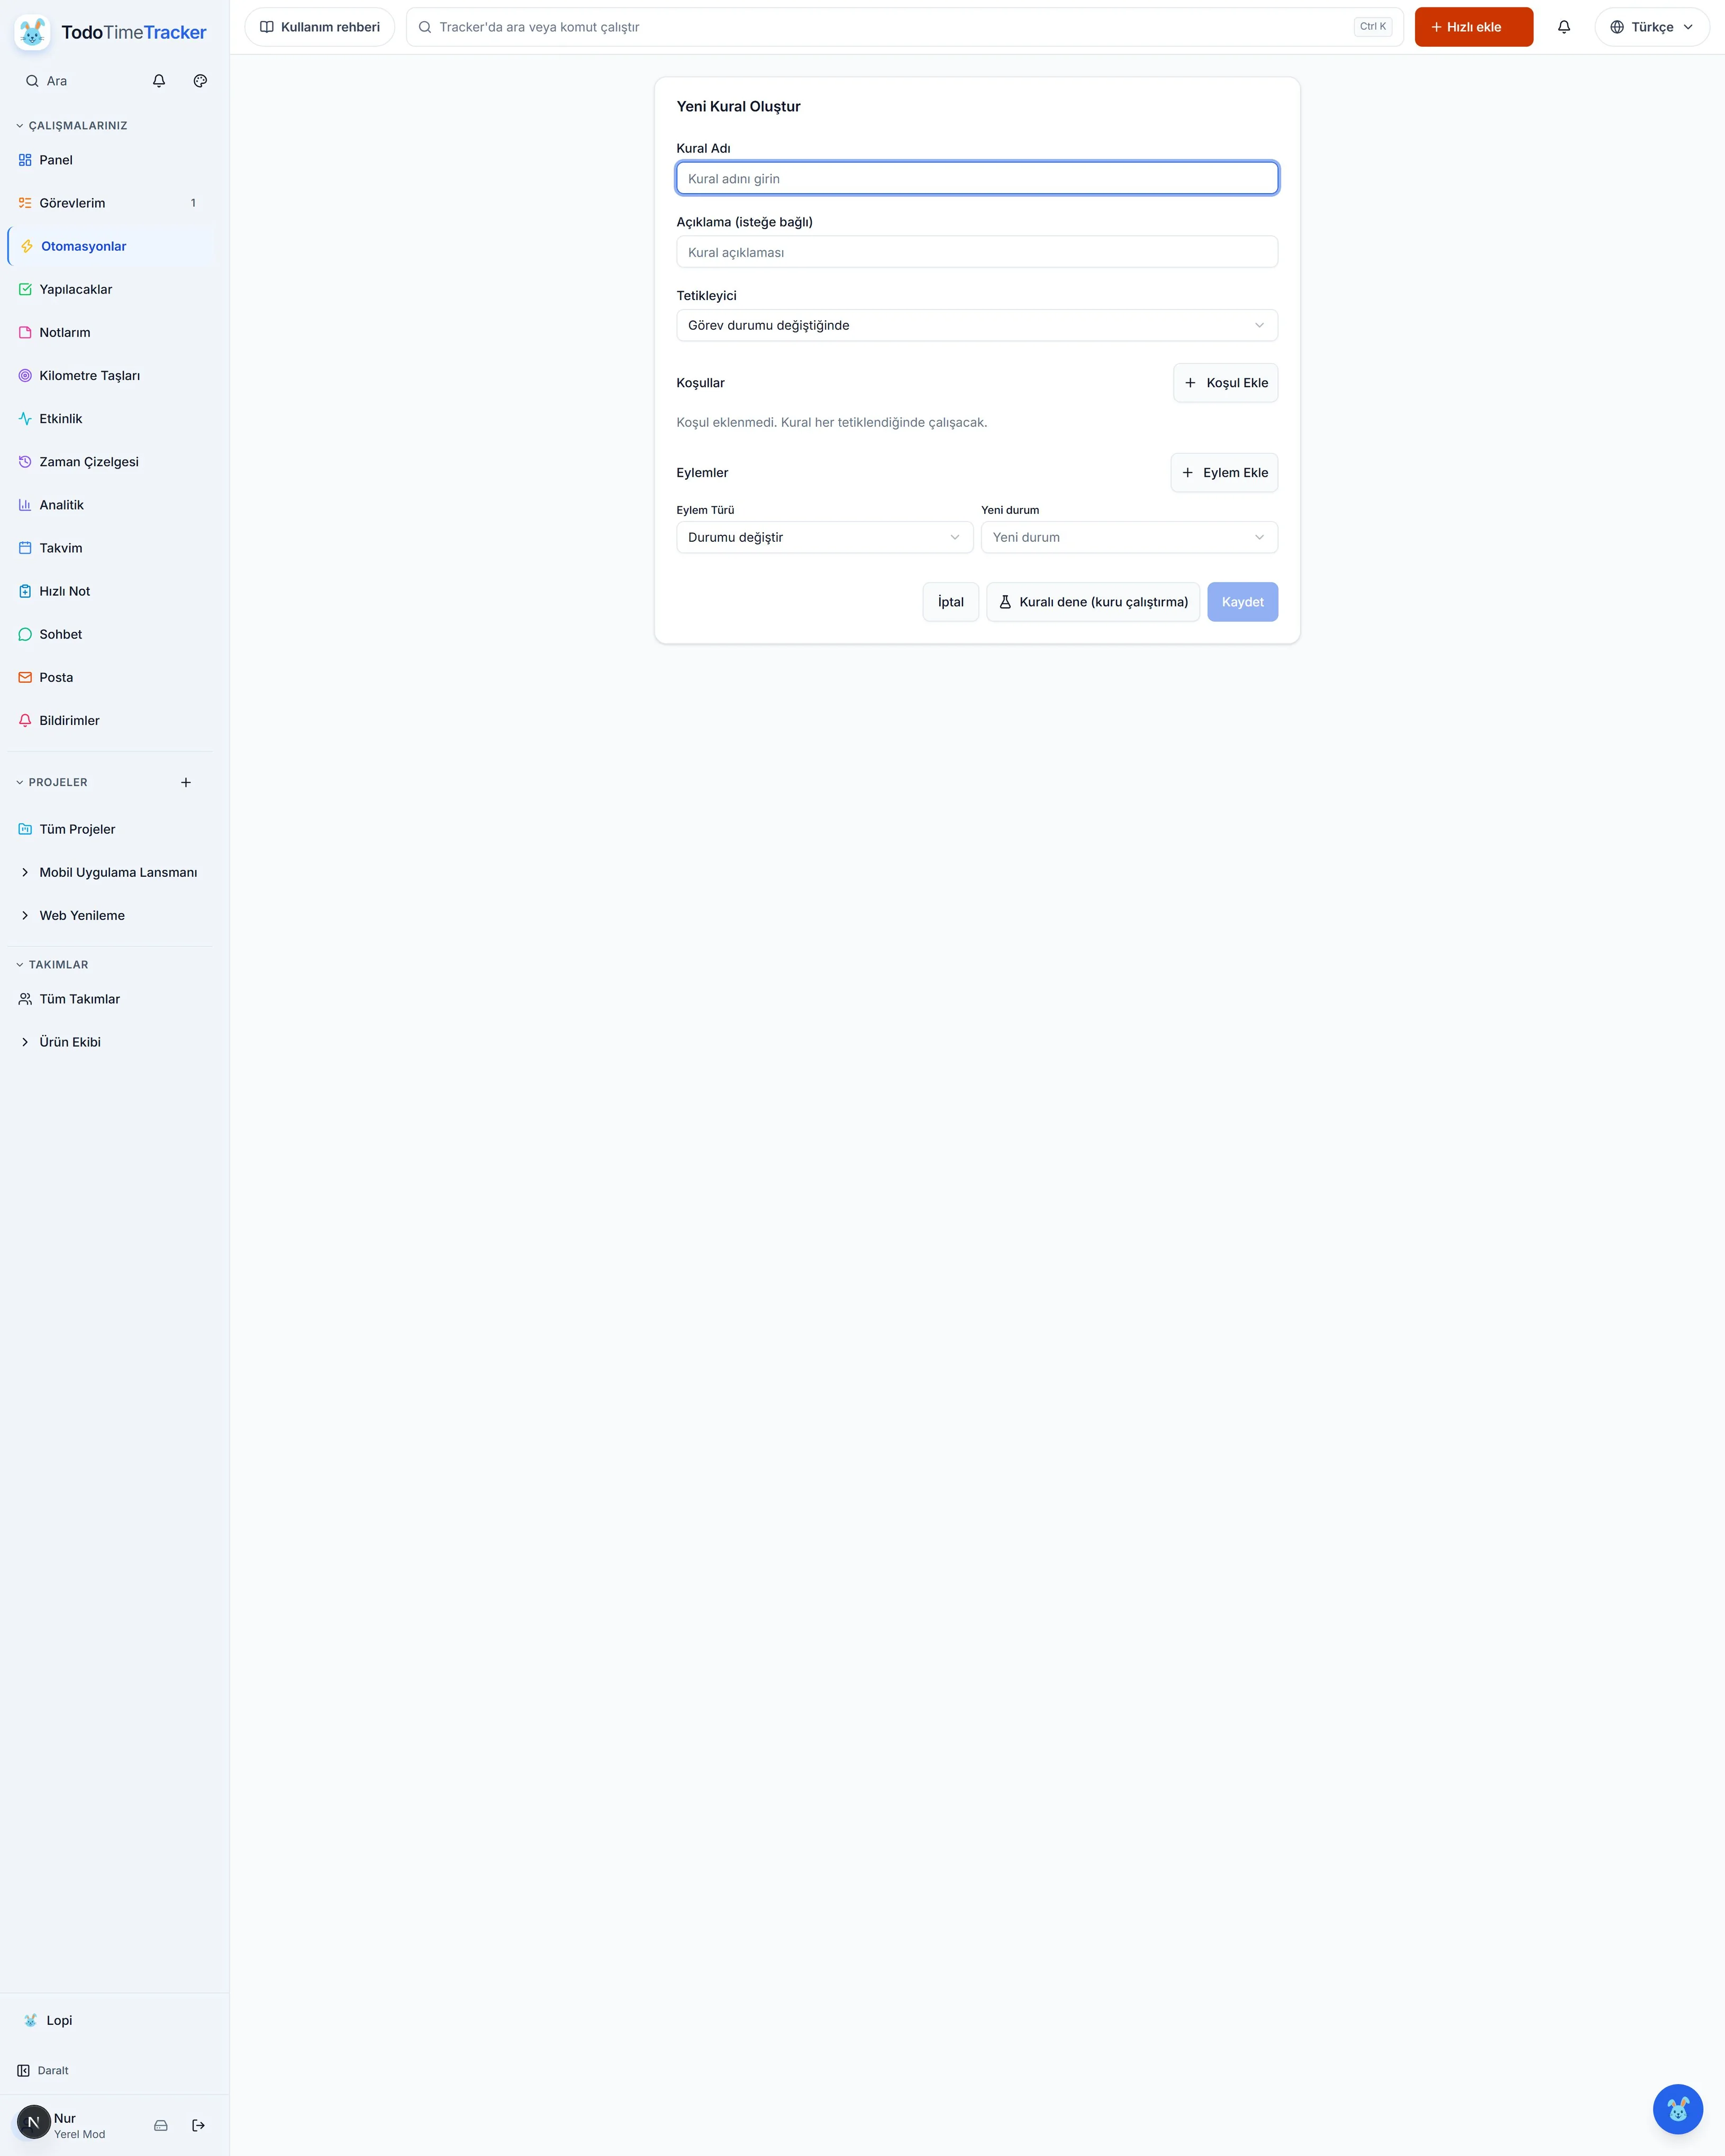
Task: Click the Kaydet button
Action: 1242,602
